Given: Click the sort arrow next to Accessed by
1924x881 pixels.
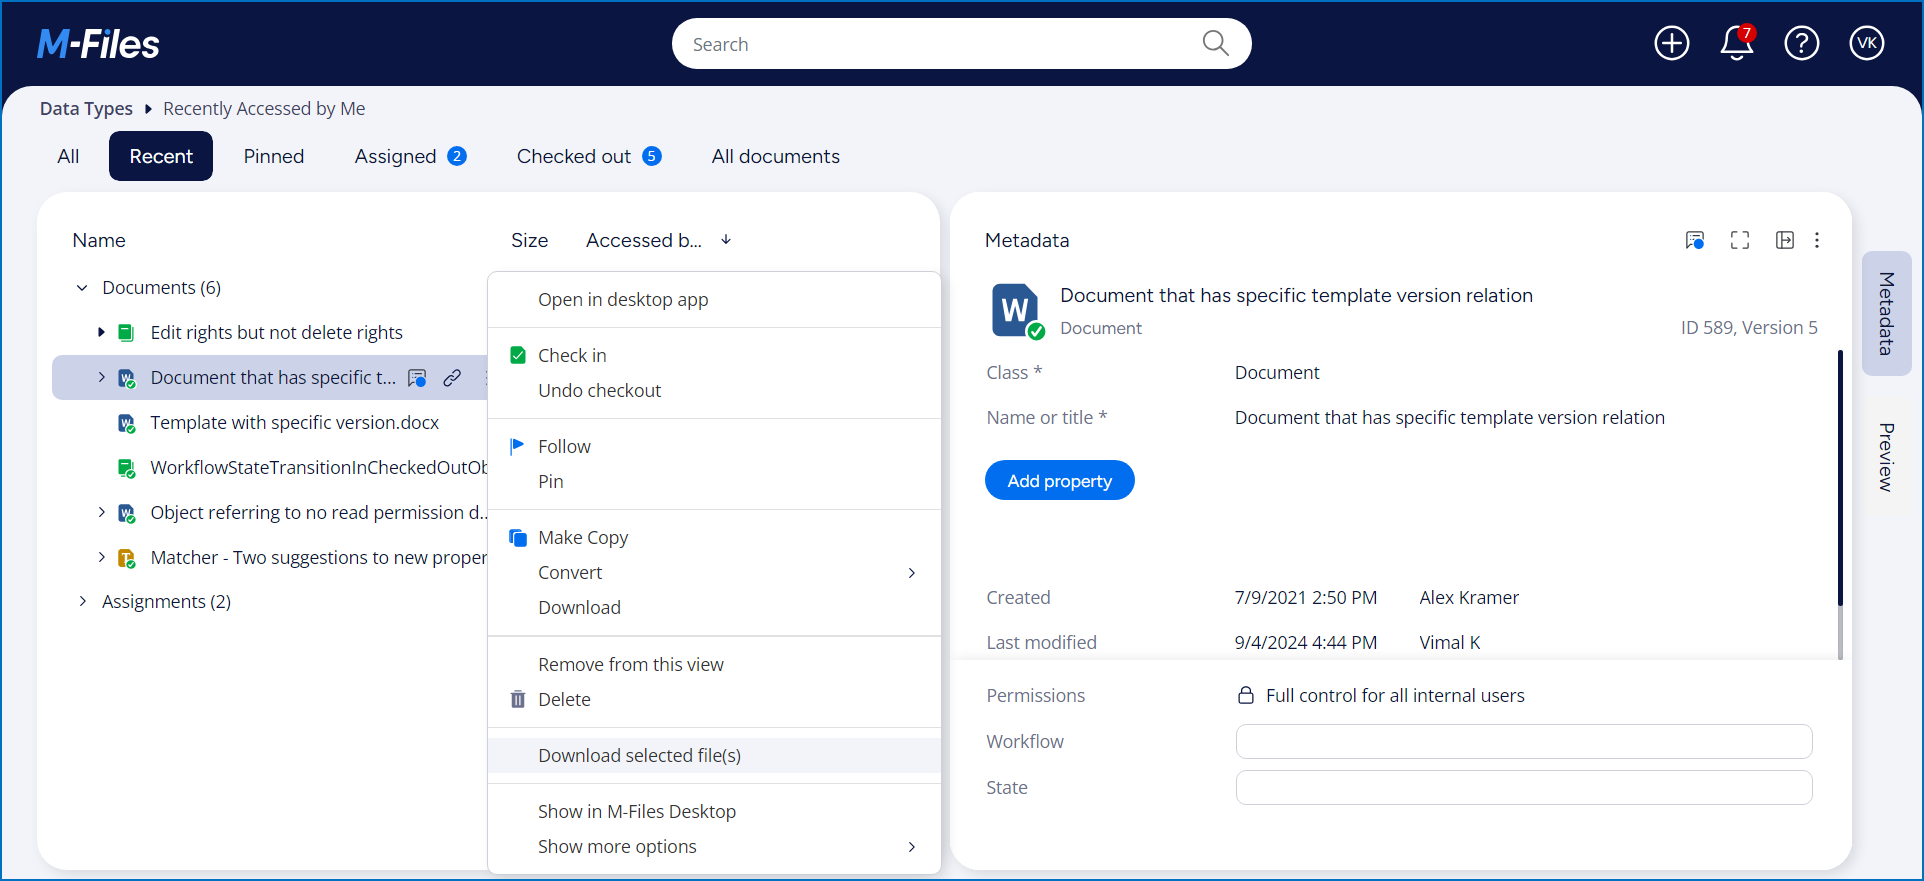Looking at the screenshot, I should [x=726, y=240].
